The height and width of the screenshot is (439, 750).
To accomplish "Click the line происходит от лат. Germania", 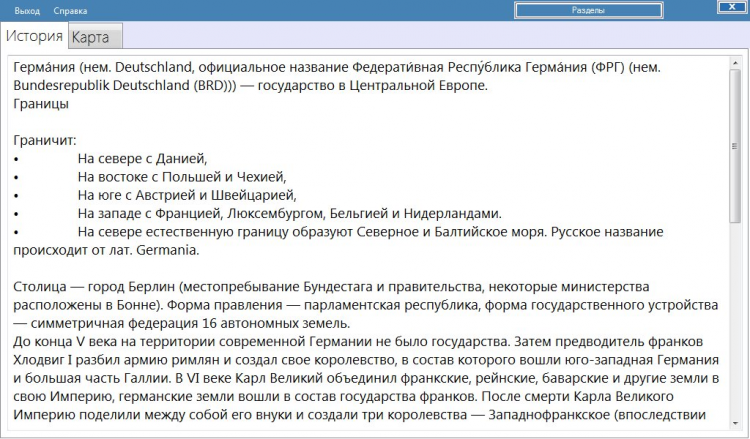I will tap(106, 250).
